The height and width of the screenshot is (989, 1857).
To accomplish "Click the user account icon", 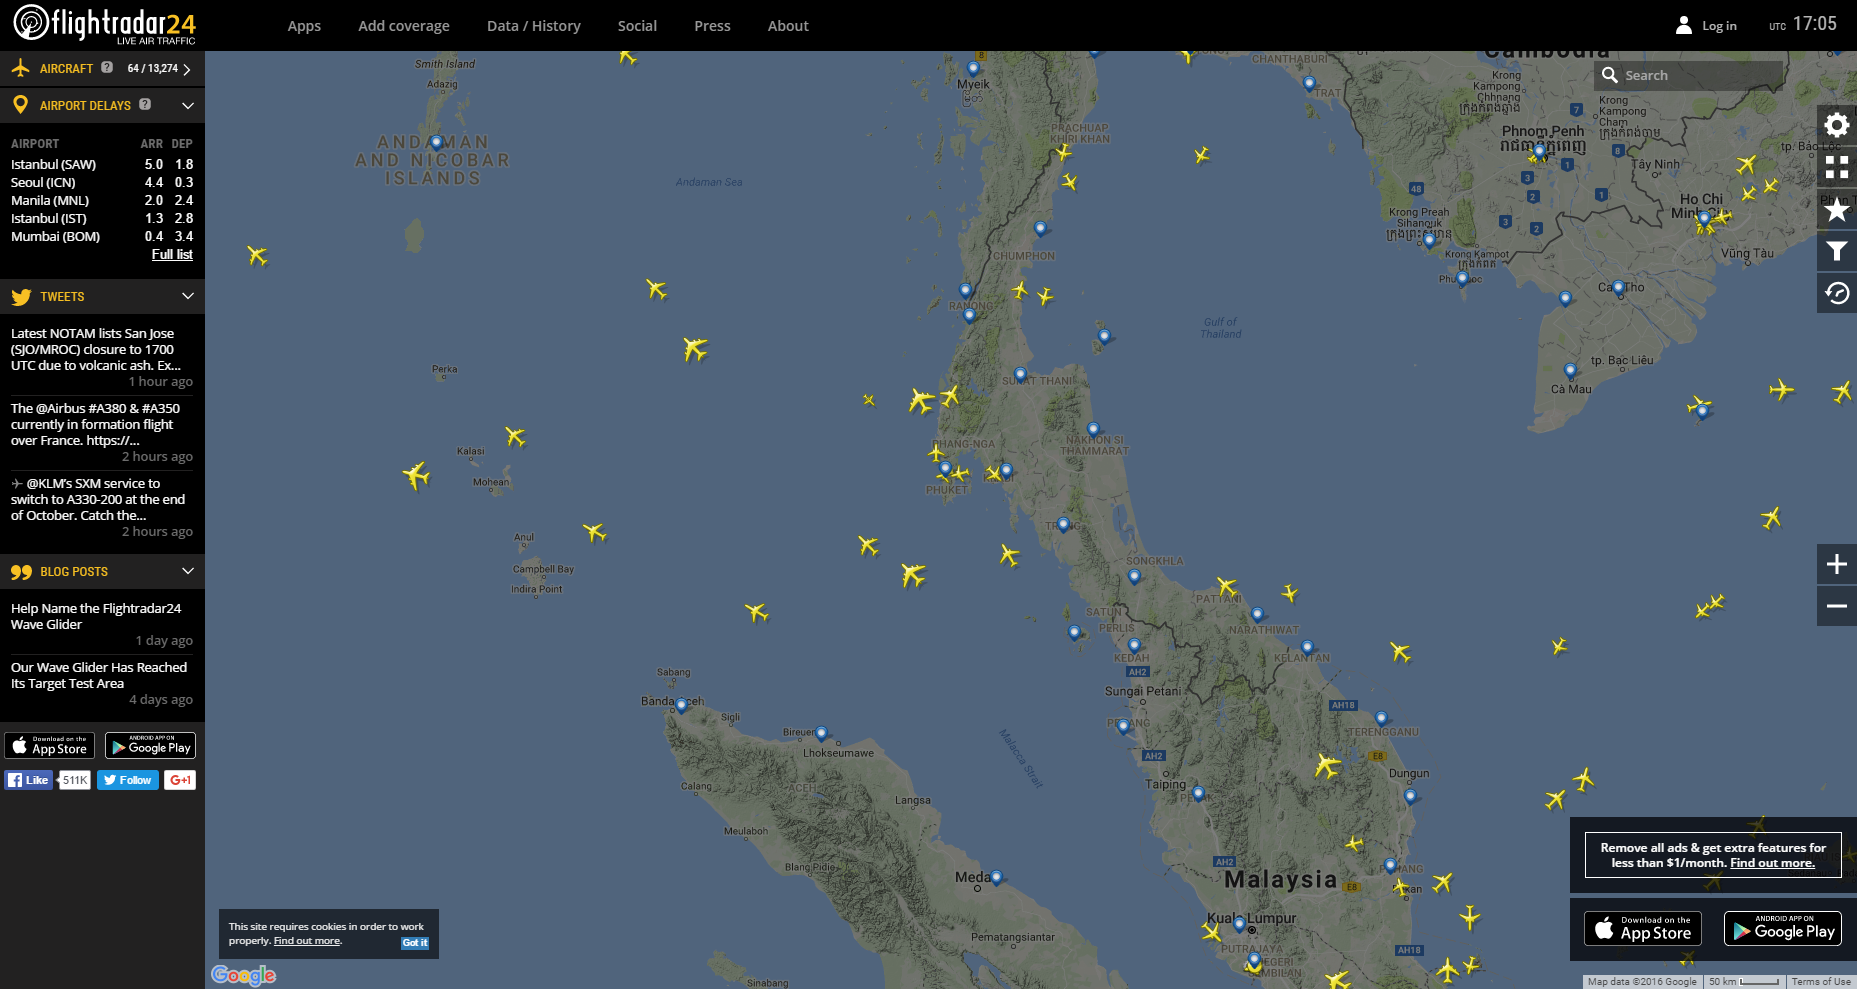I will click(1684, 25).
